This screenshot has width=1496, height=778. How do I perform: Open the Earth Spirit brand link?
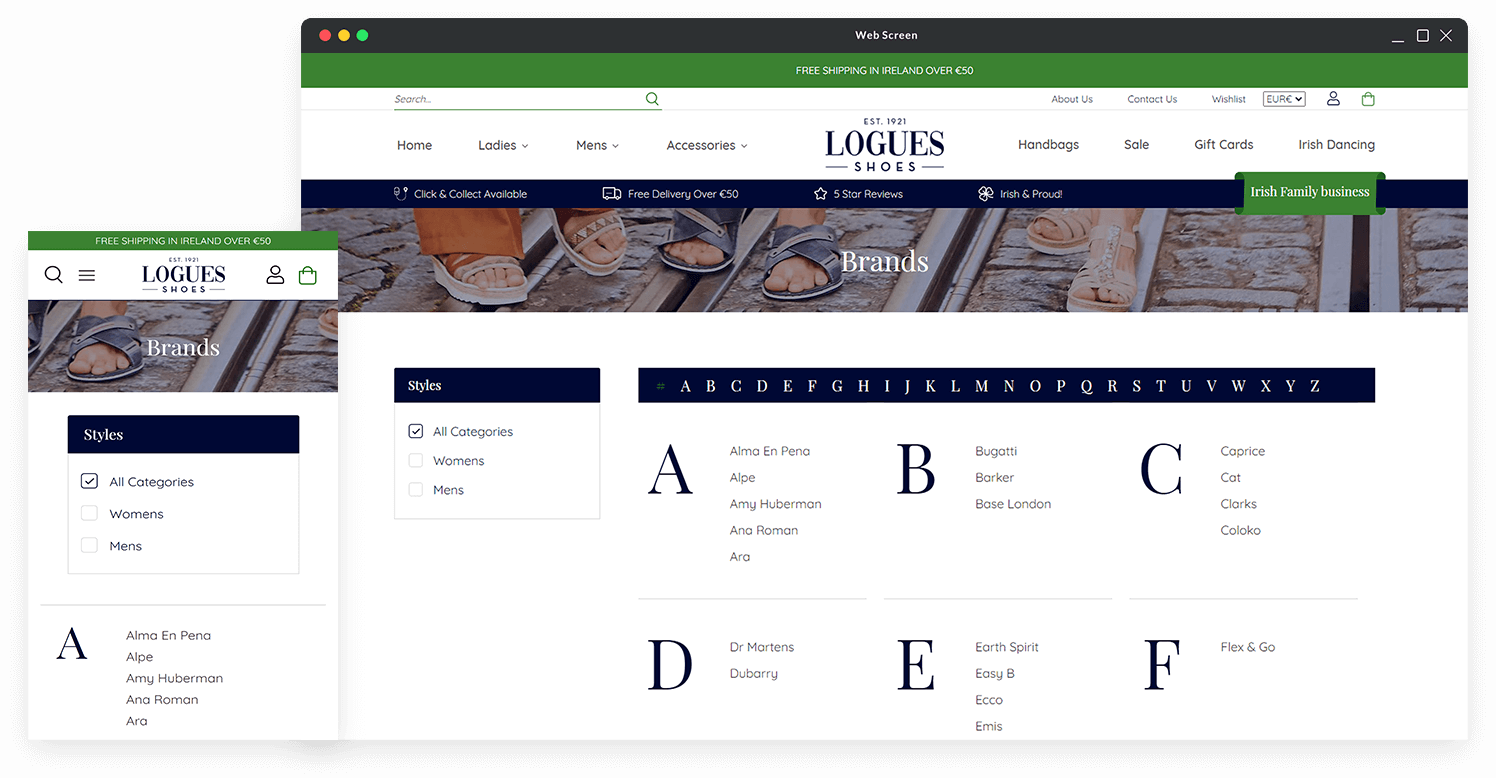tap(1007, 647)
